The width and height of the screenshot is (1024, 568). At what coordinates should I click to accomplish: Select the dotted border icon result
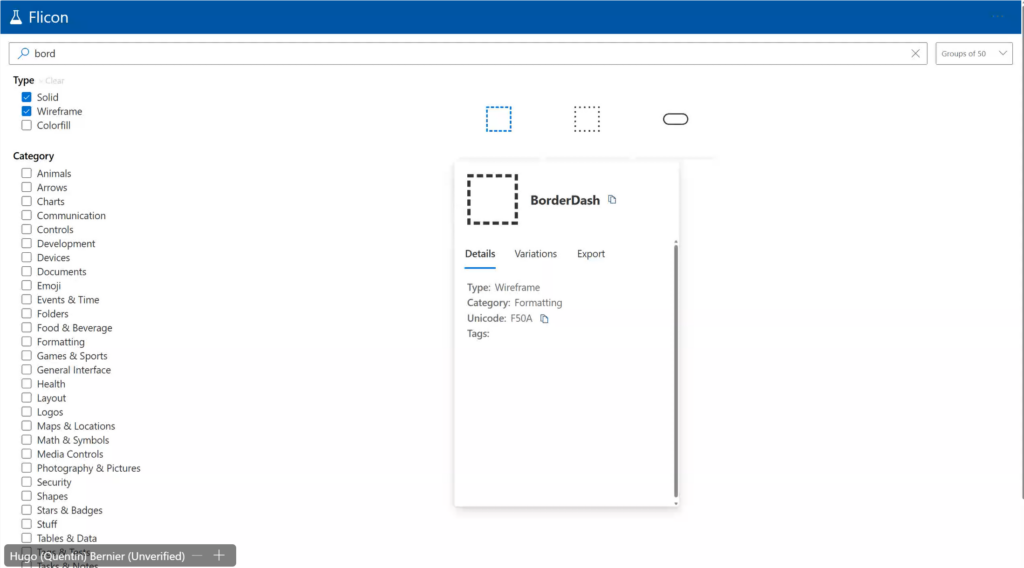587,119
